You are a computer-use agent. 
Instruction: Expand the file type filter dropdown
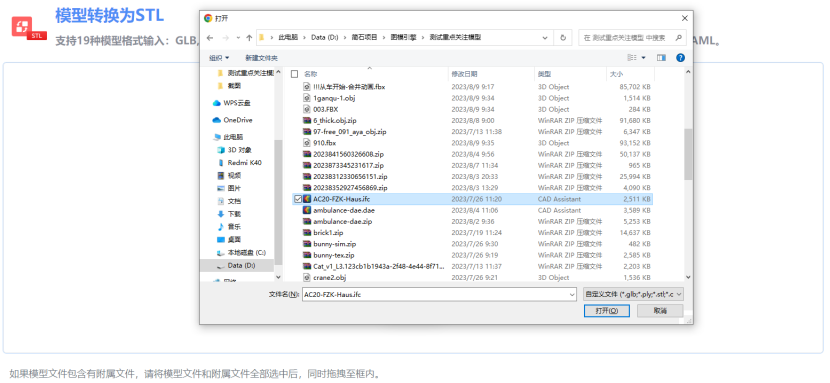pyautogui.click(x=633, y=295)
